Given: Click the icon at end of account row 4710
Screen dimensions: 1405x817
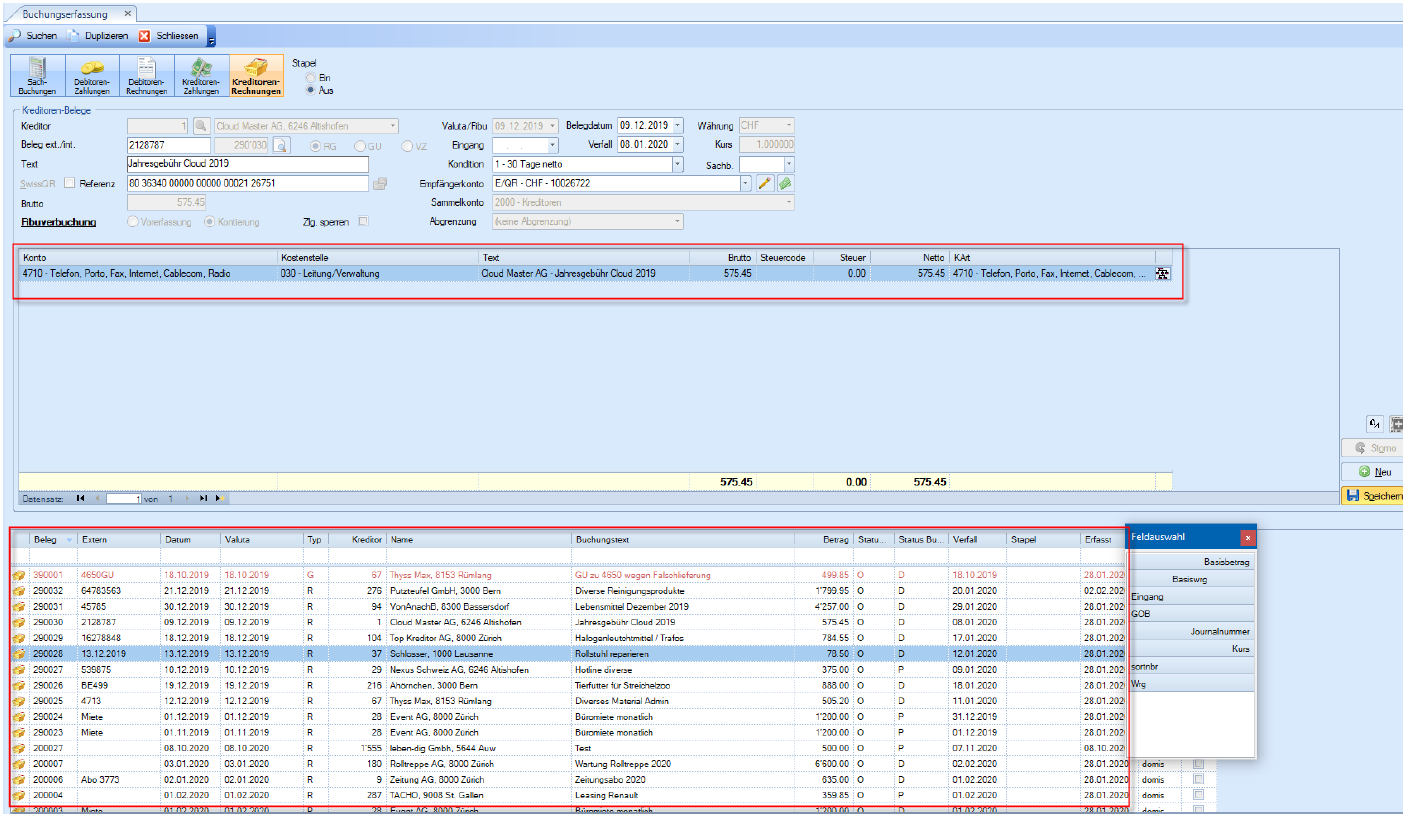Looking at the screenshot, I should (x=1163, y=273).
